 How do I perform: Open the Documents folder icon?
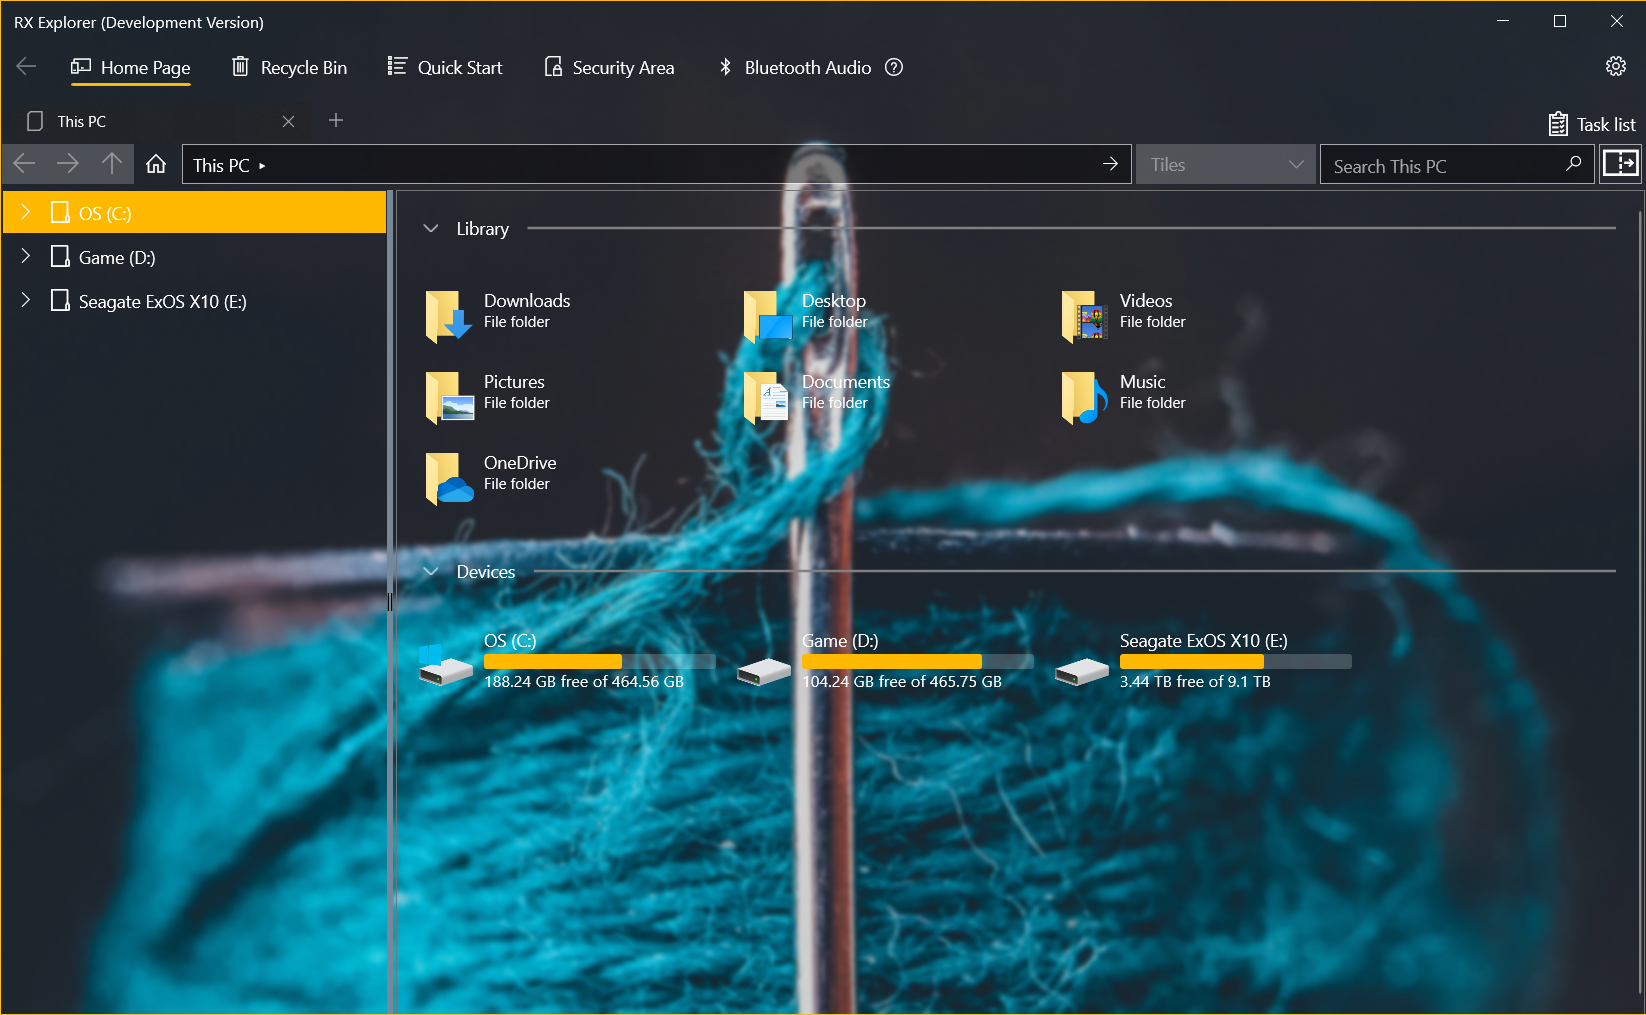(x=767, y=397)
